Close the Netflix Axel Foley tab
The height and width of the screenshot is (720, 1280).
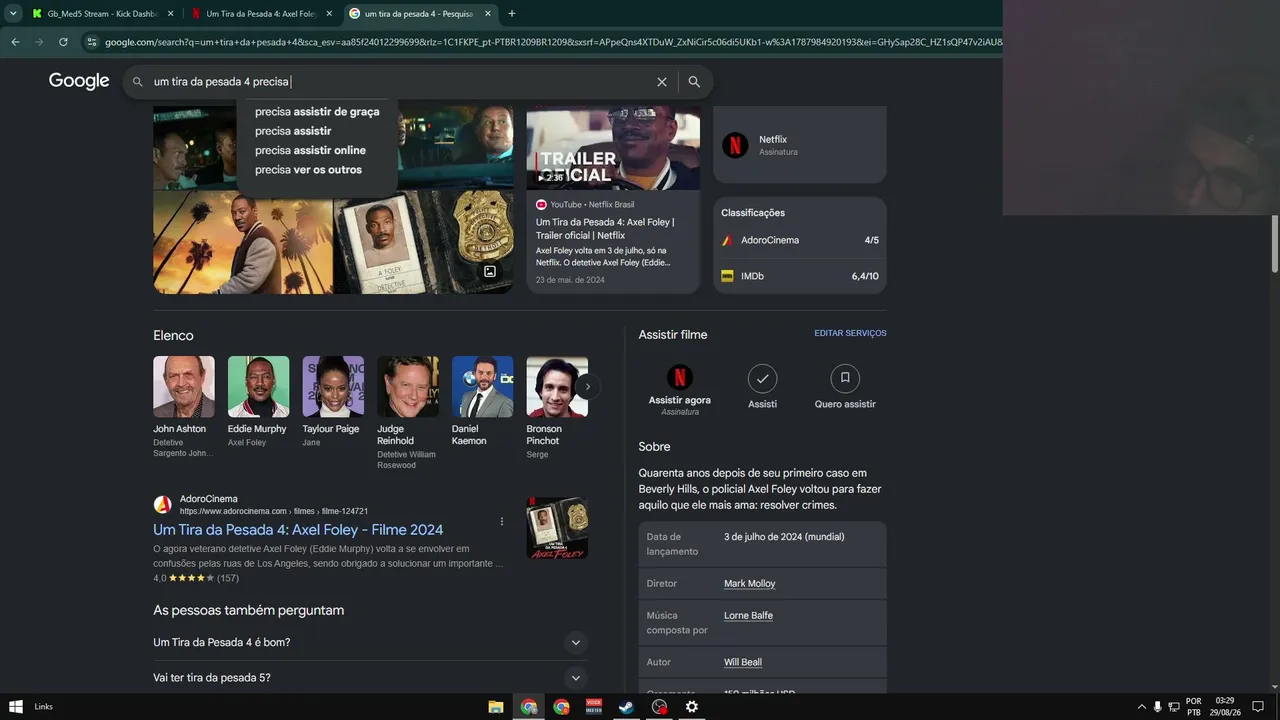click(329, 14)
